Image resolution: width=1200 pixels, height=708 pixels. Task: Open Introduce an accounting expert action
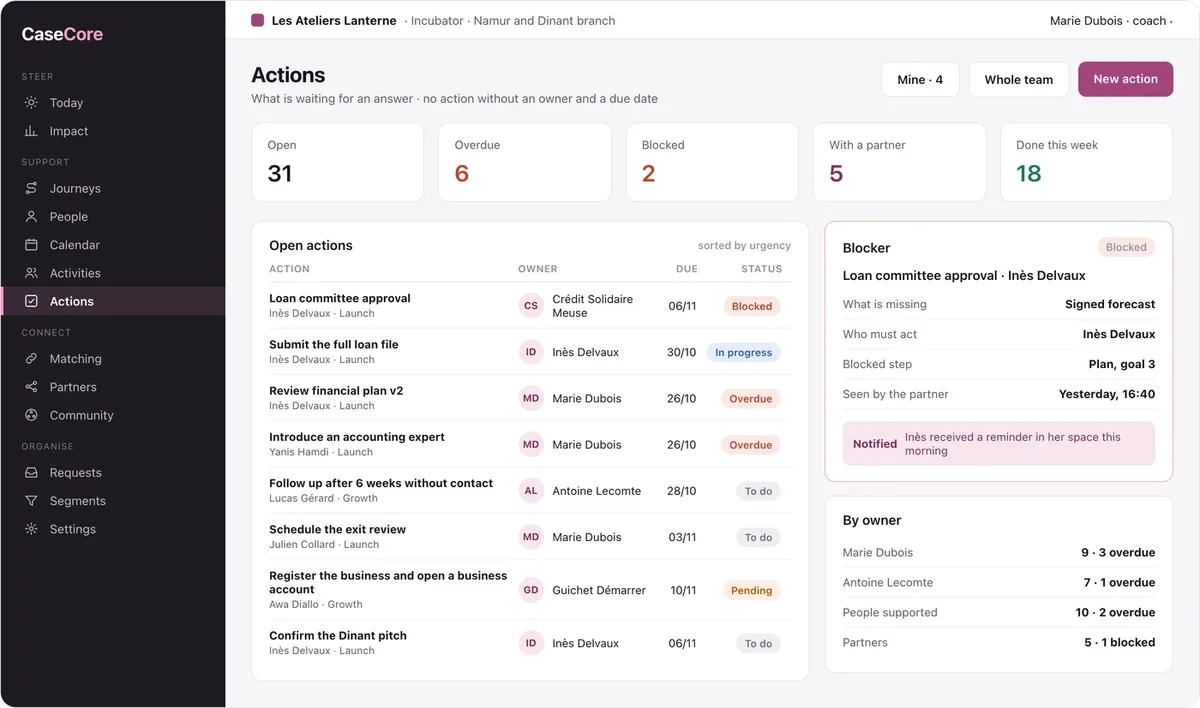coord(529,444)
